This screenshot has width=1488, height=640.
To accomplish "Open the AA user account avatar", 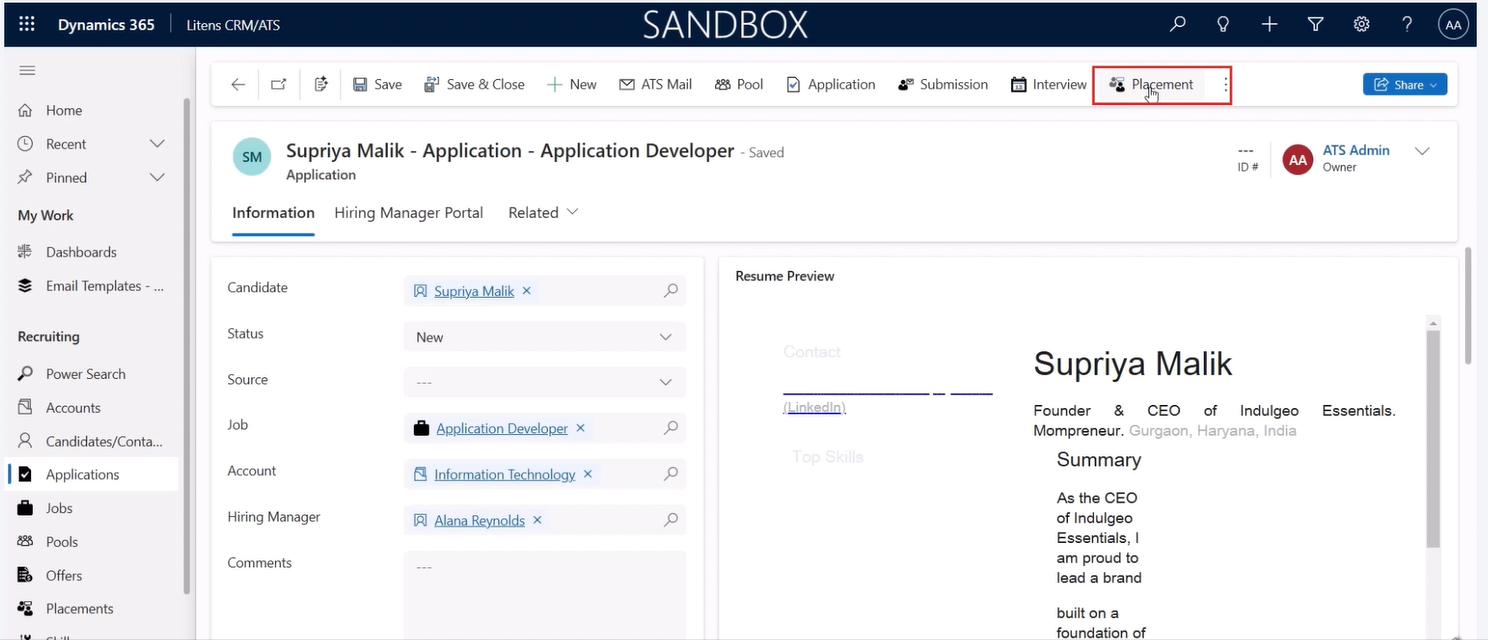I will (1453, 25).
